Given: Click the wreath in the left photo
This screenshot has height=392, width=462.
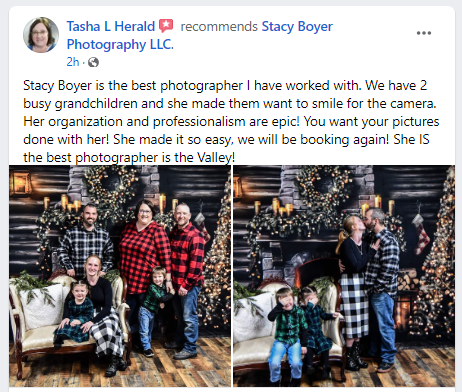Looking at the screenshot, I should pos(110,188).
